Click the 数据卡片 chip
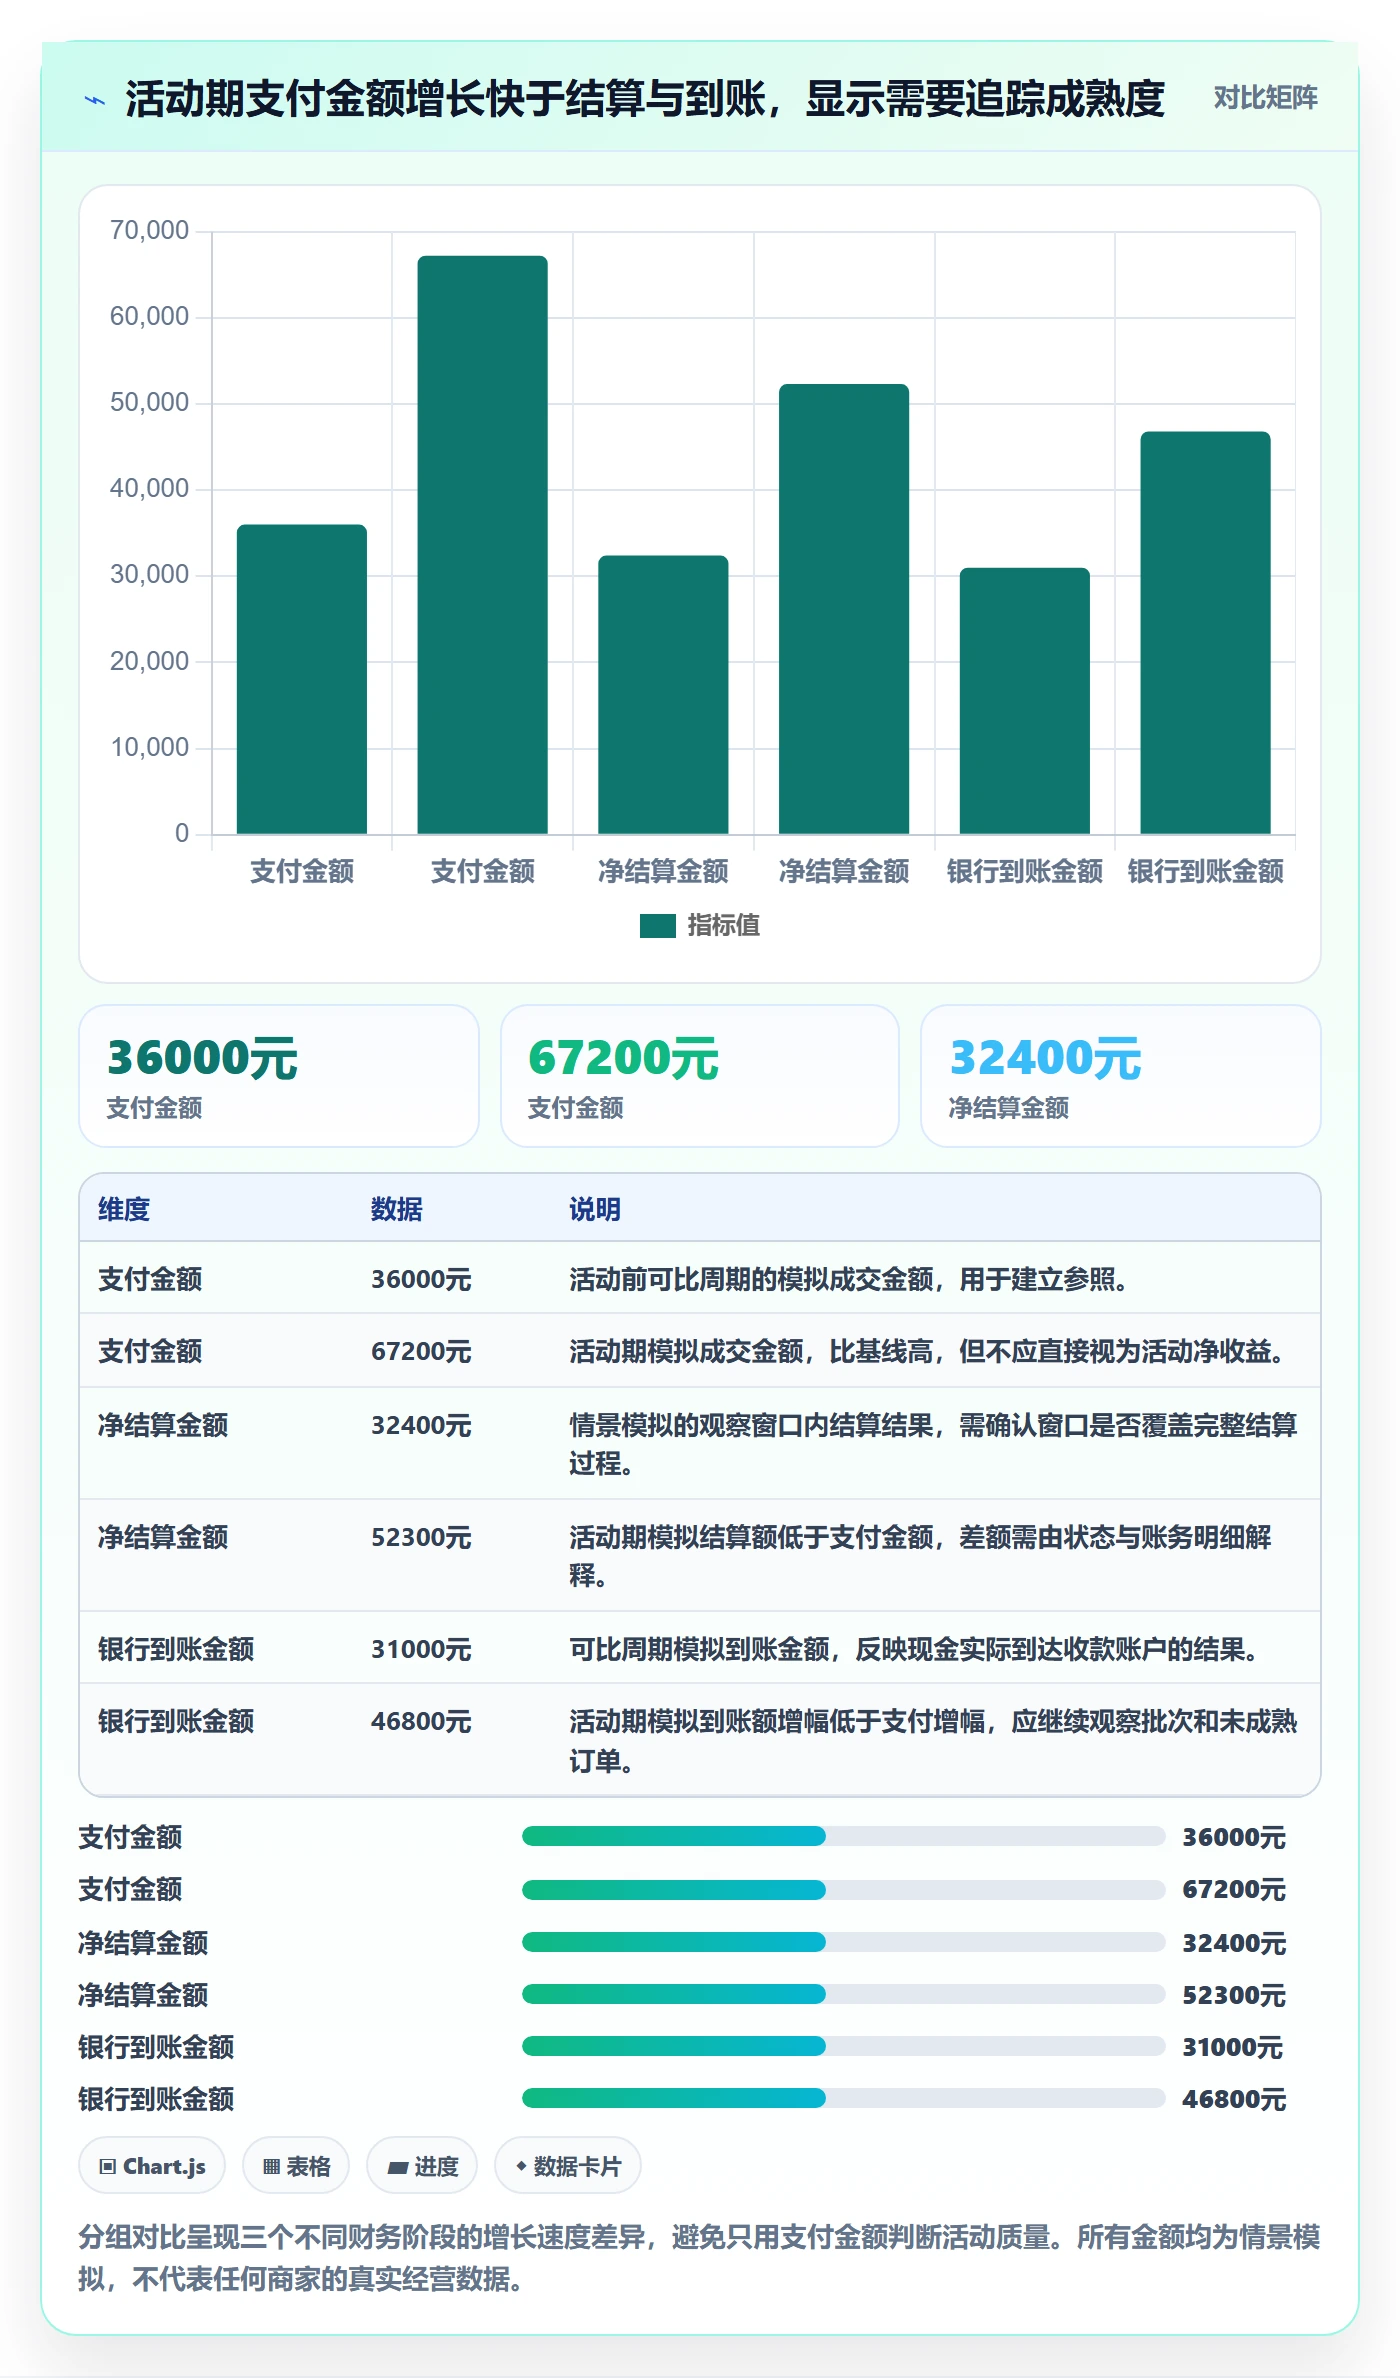 coord(568,2166)
